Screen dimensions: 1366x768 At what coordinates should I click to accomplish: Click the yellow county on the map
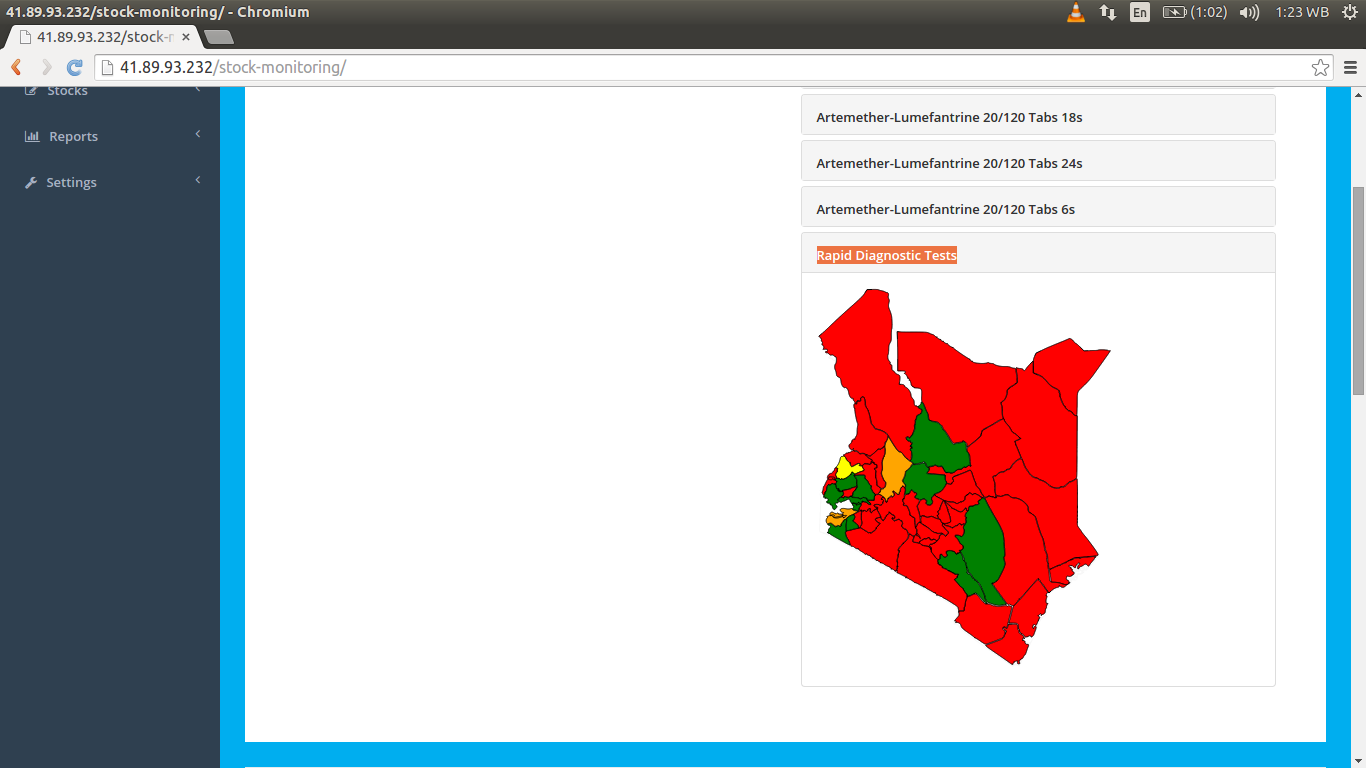pos(847,468)
